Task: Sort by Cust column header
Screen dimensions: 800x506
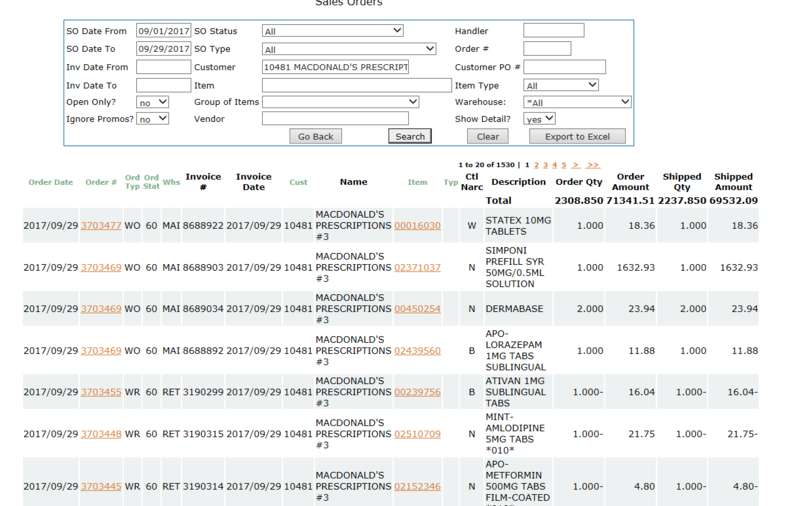Action: pyautogui.click(x=298, y=182)
